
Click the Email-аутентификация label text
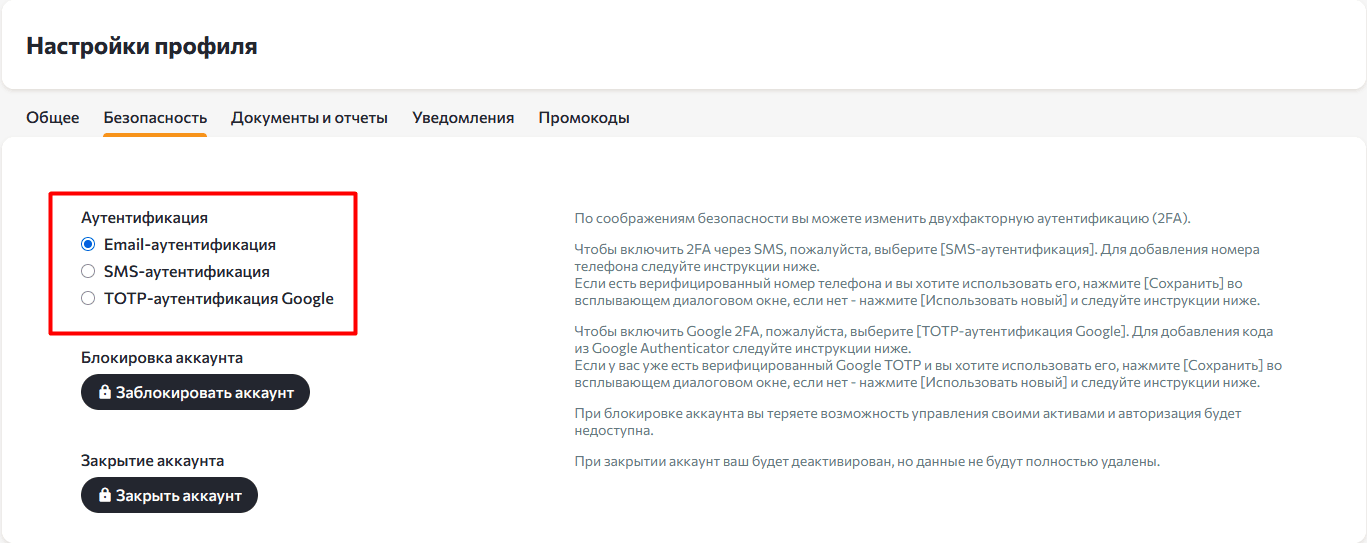click(x=189, y=244)
